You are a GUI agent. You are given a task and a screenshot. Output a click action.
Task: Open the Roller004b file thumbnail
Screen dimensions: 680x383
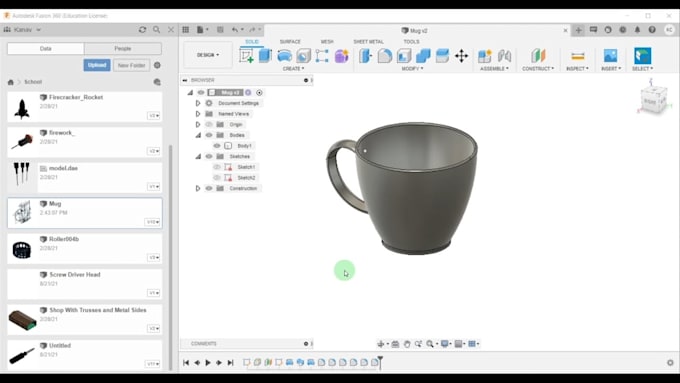tap(22, 249)
